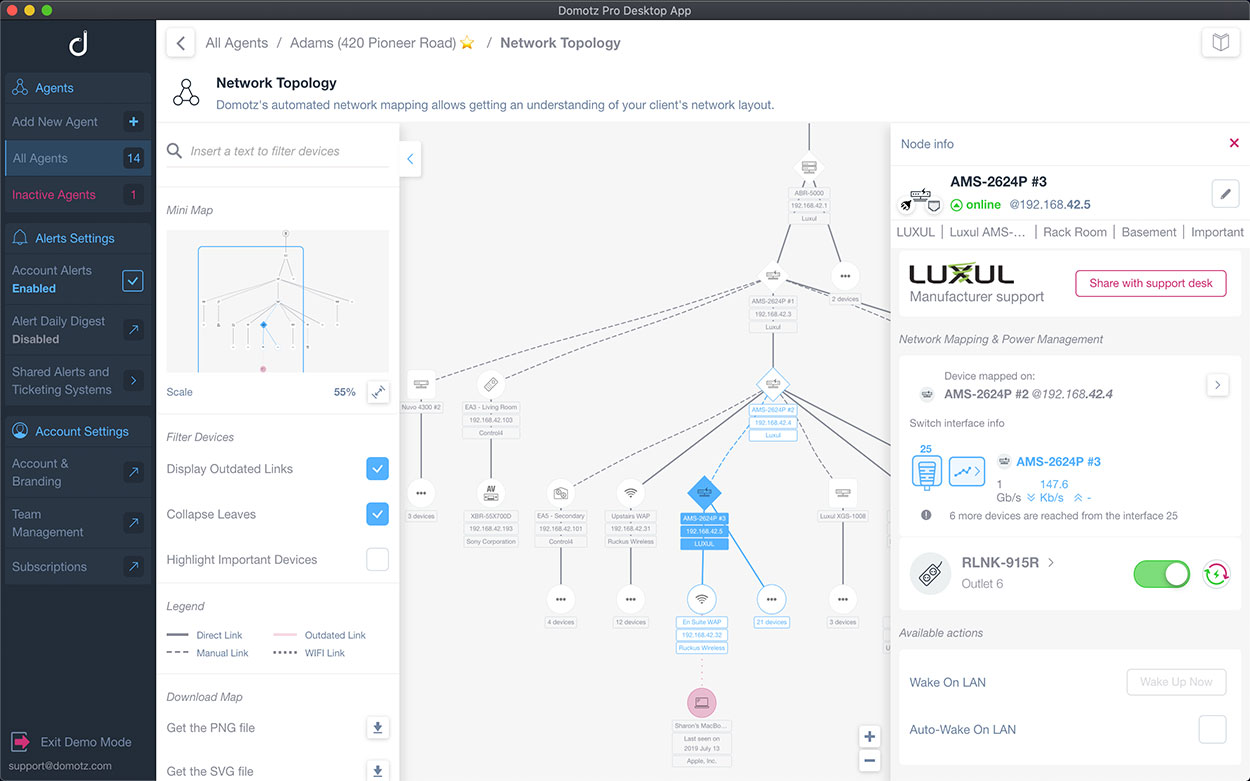Select the AMS-2624P #1 switch node
Viewport: 1250px width, 781px height.
tap(773, 274)
